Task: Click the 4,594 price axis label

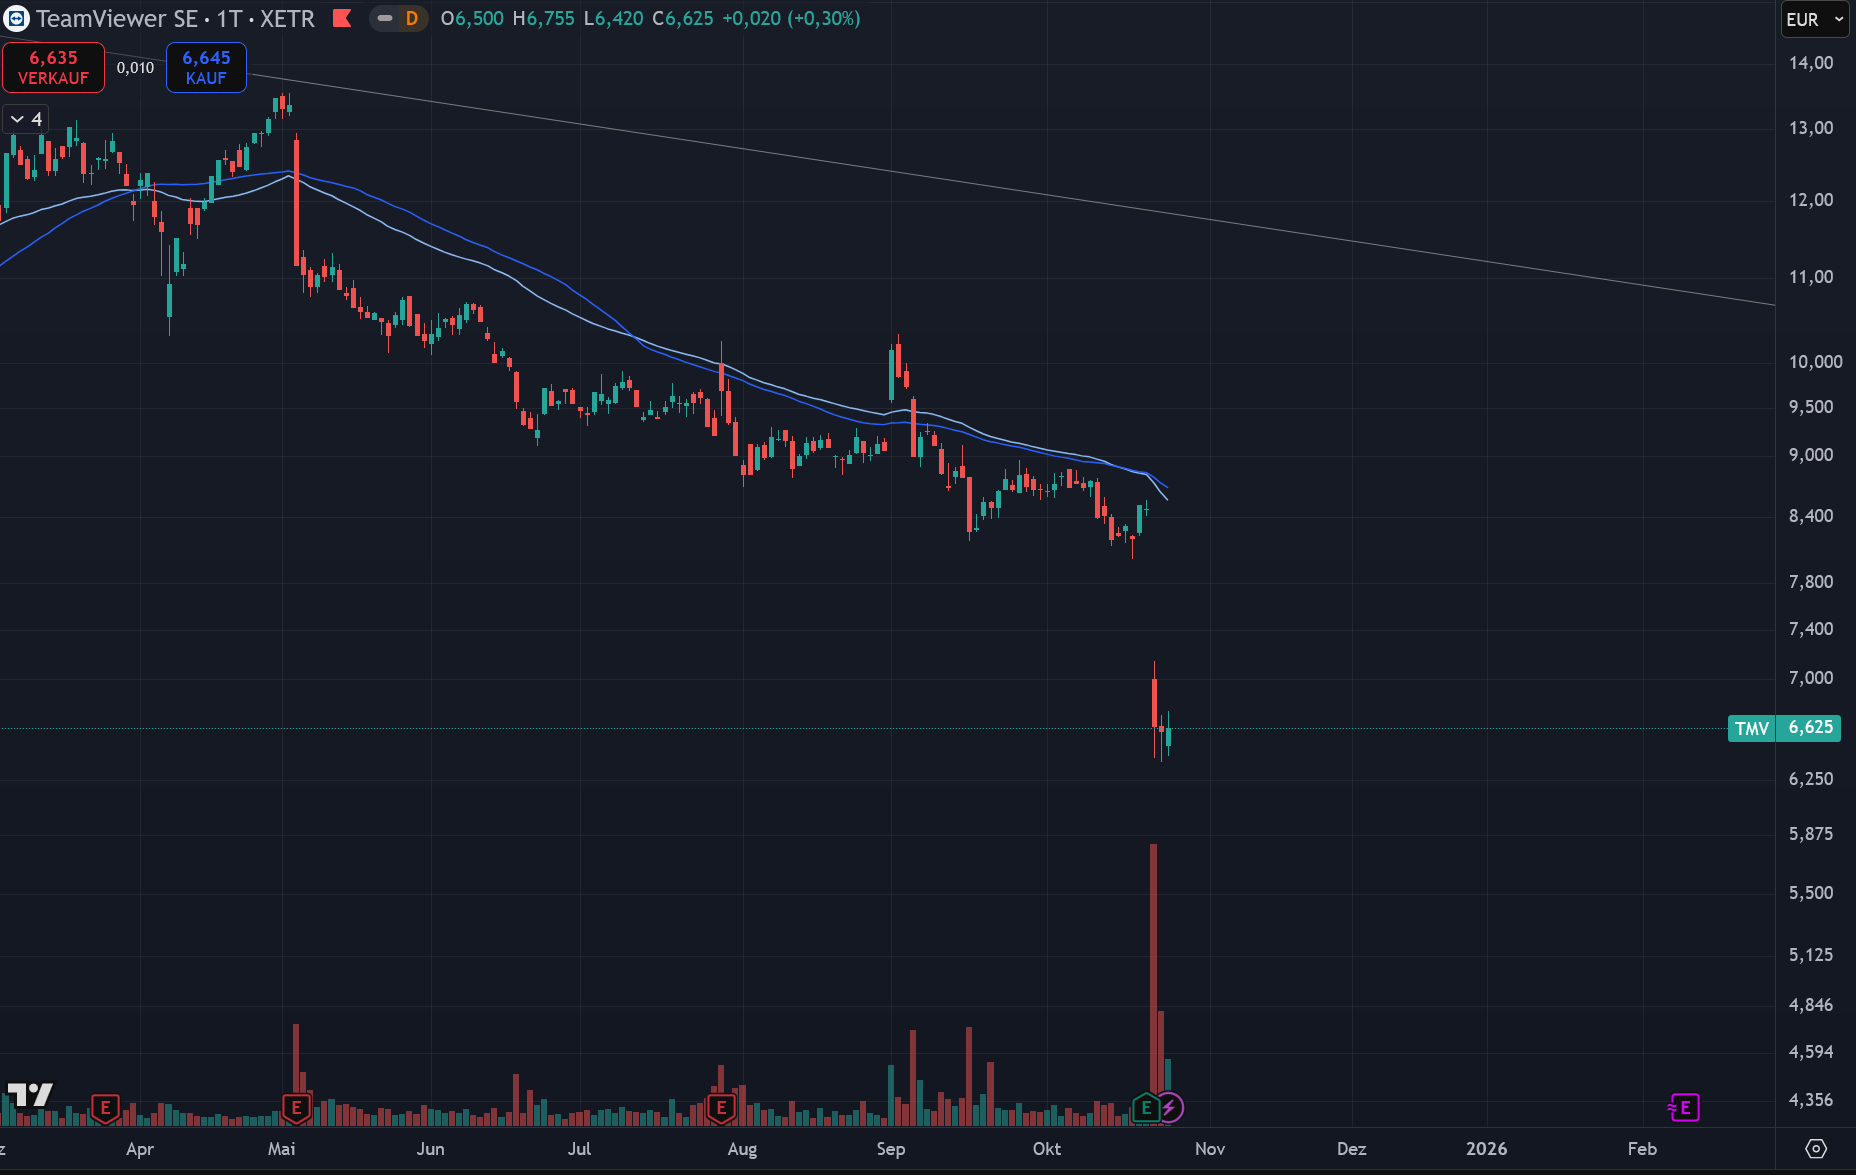Action: (1811, 1052)
